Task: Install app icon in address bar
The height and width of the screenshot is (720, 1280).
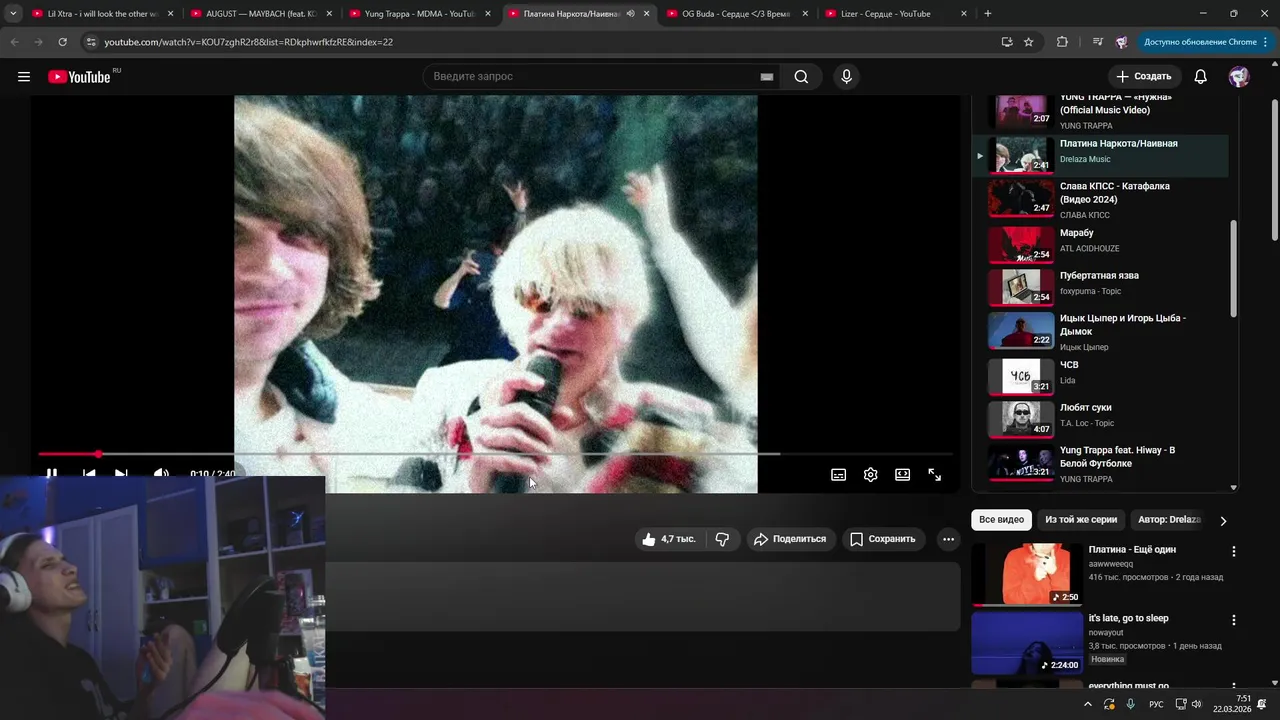Action: 1007,42
